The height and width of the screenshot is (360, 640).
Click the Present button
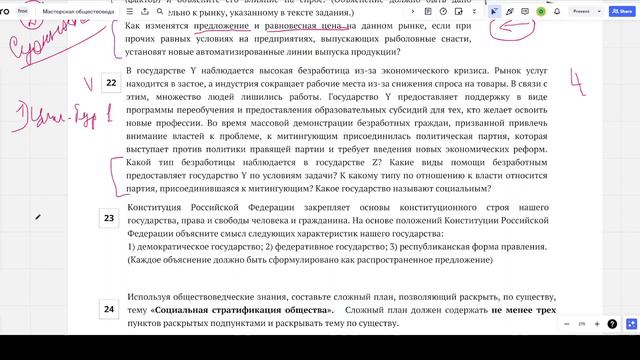click(x=581, y=11)
